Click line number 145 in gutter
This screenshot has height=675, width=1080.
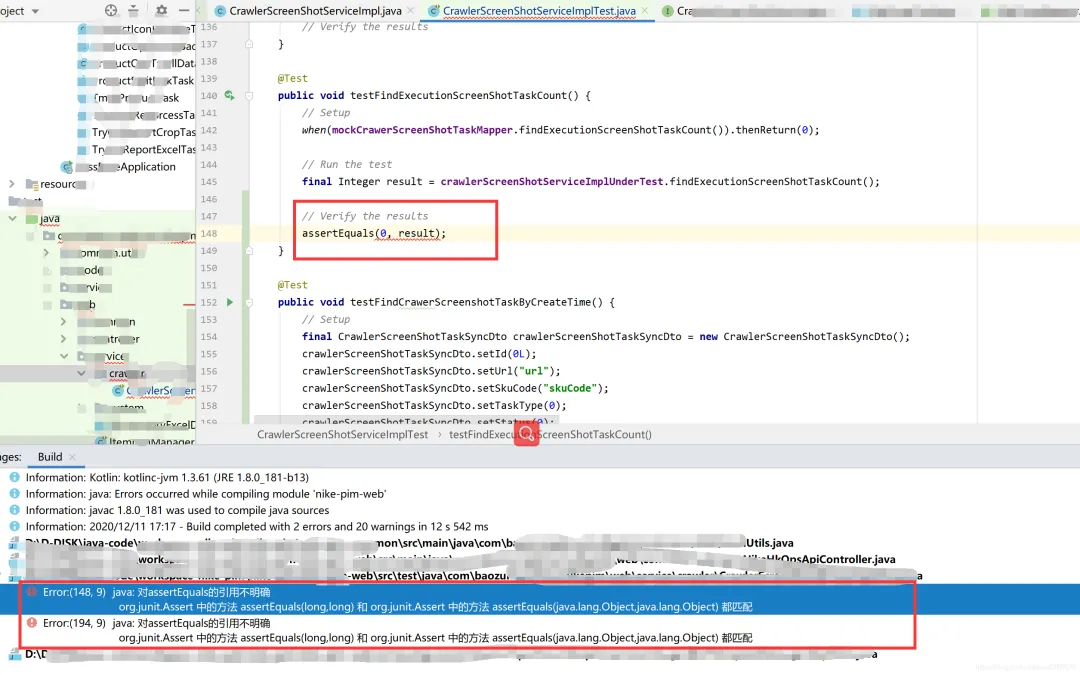[209, 182]
